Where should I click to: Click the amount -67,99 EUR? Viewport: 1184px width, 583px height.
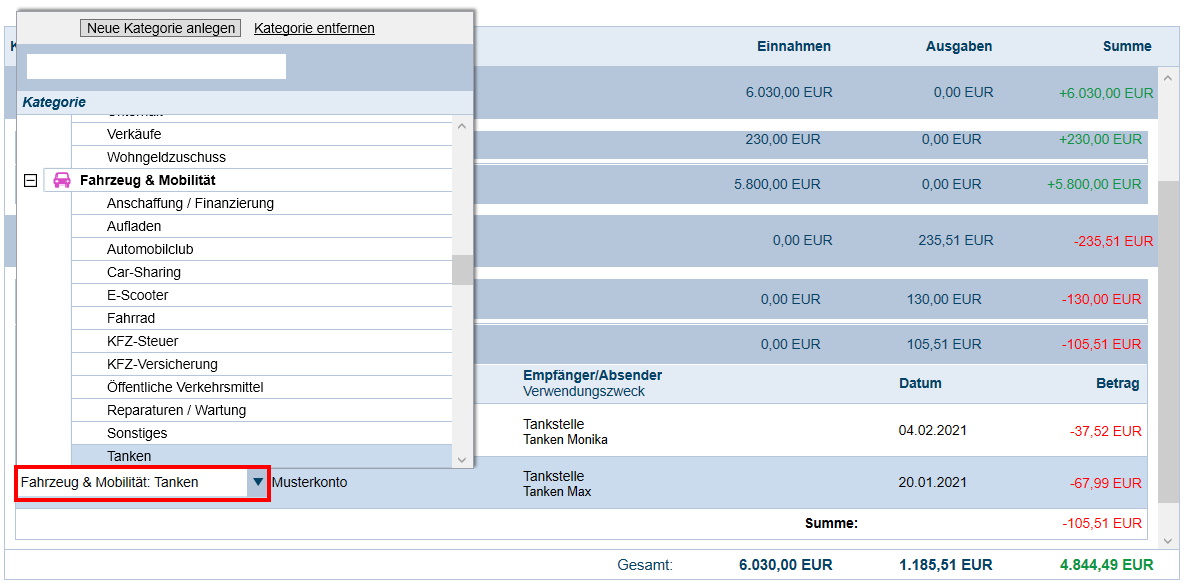(1105, 483)
